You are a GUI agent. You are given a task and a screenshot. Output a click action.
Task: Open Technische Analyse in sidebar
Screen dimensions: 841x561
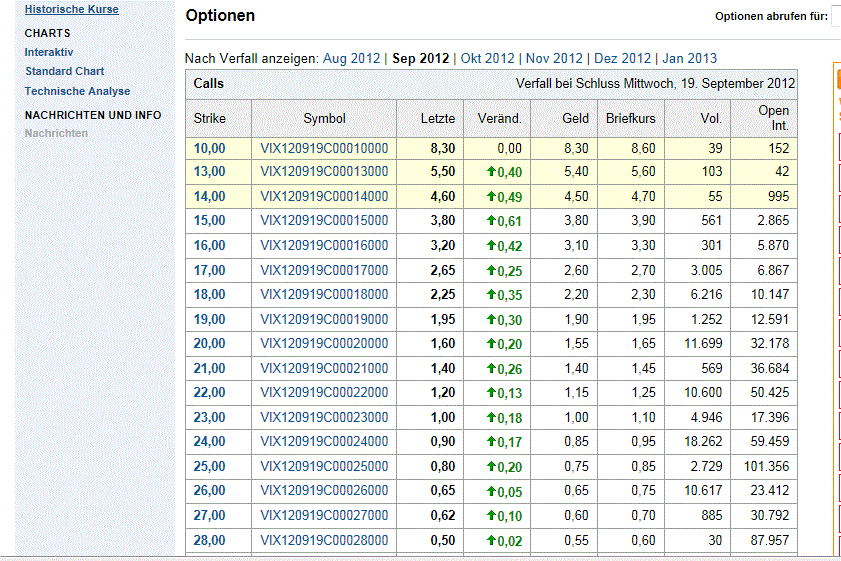(x=77, y=91)
